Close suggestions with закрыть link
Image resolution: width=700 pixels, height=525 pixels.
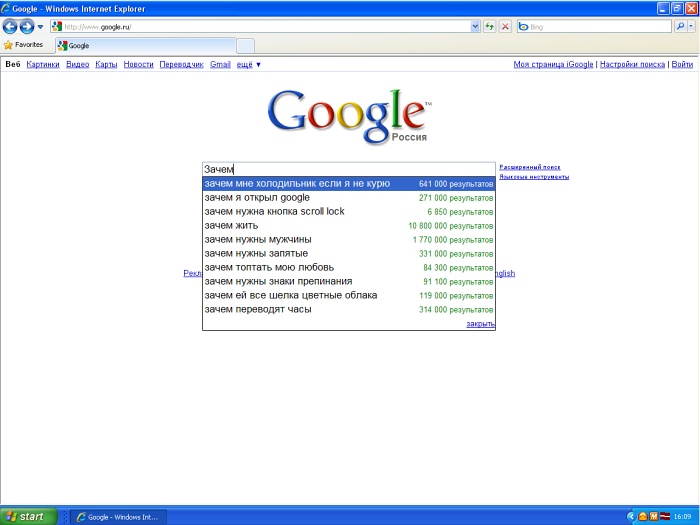click(x=480, y=324)
